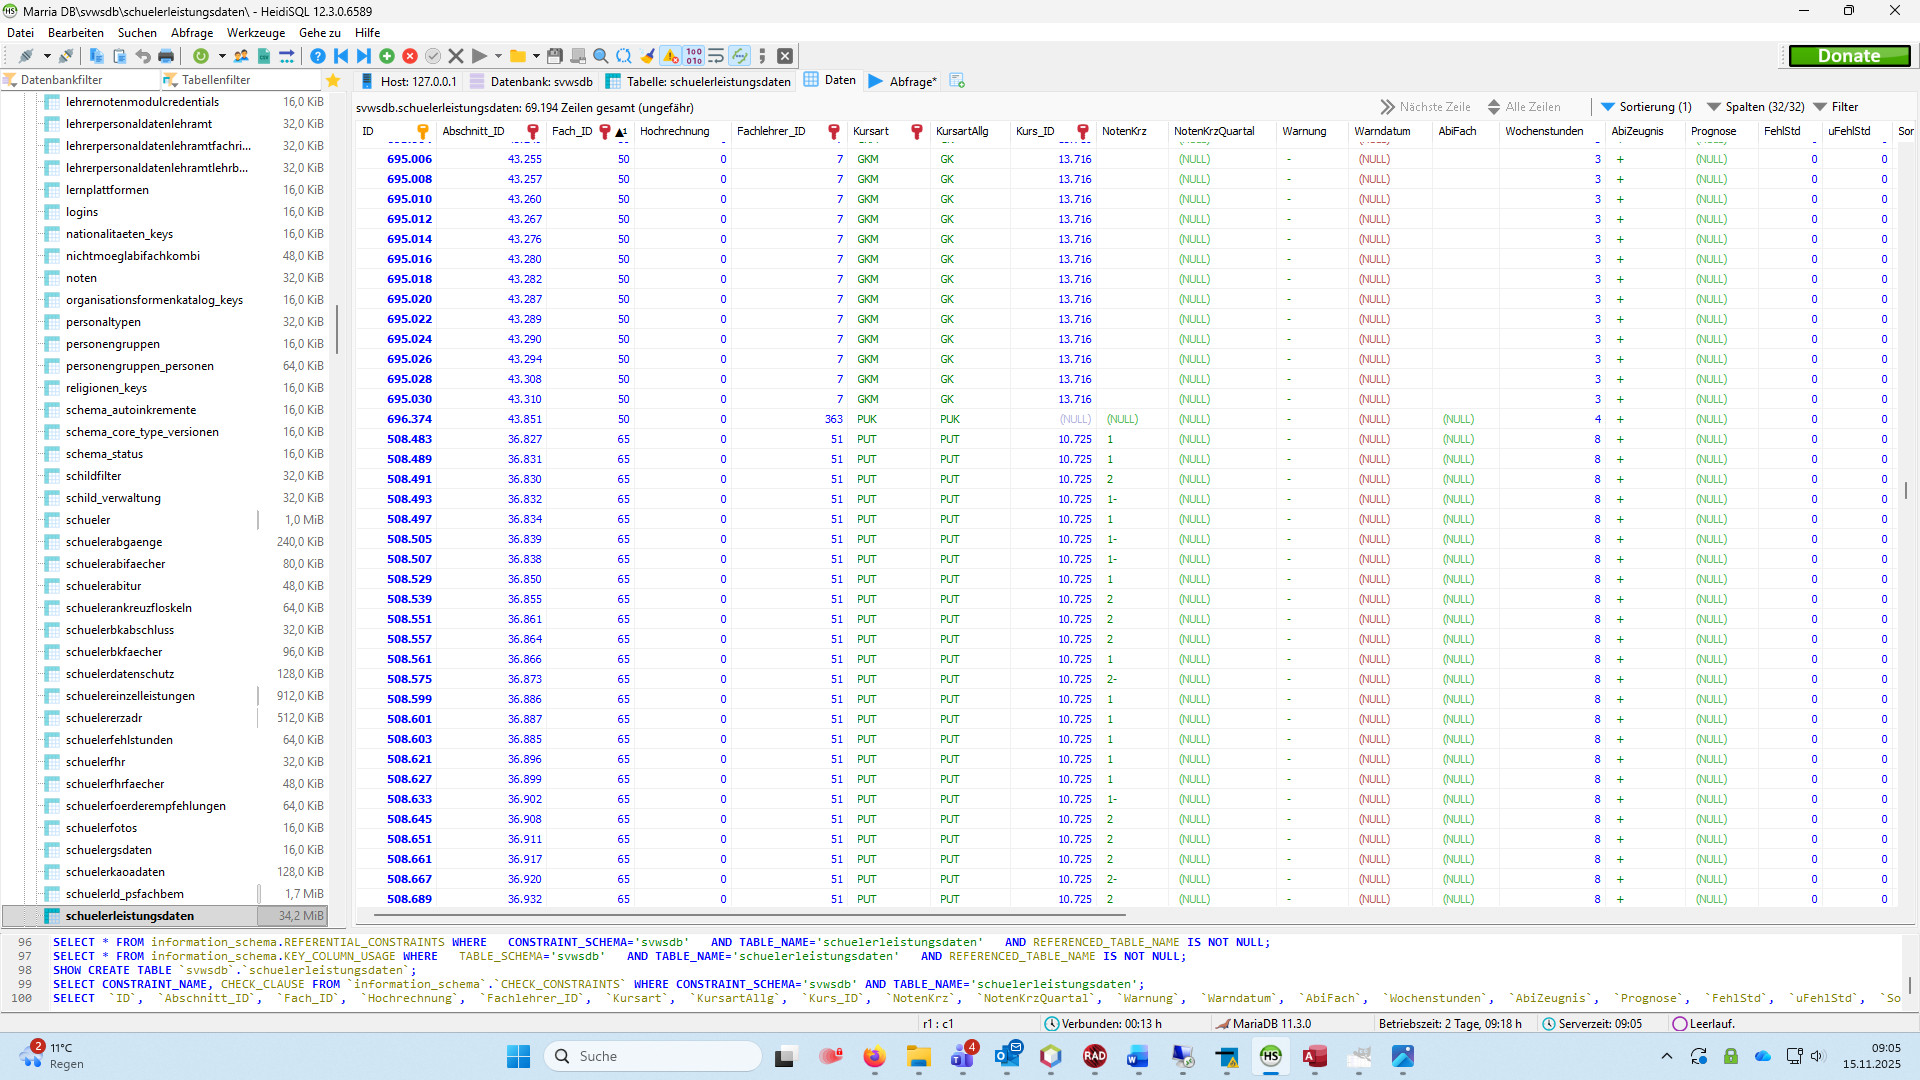The width and height of the screenshot is (1920, 1080).
Task: Click the refresh icon in toolbar
Action: [x=201, y=56]
